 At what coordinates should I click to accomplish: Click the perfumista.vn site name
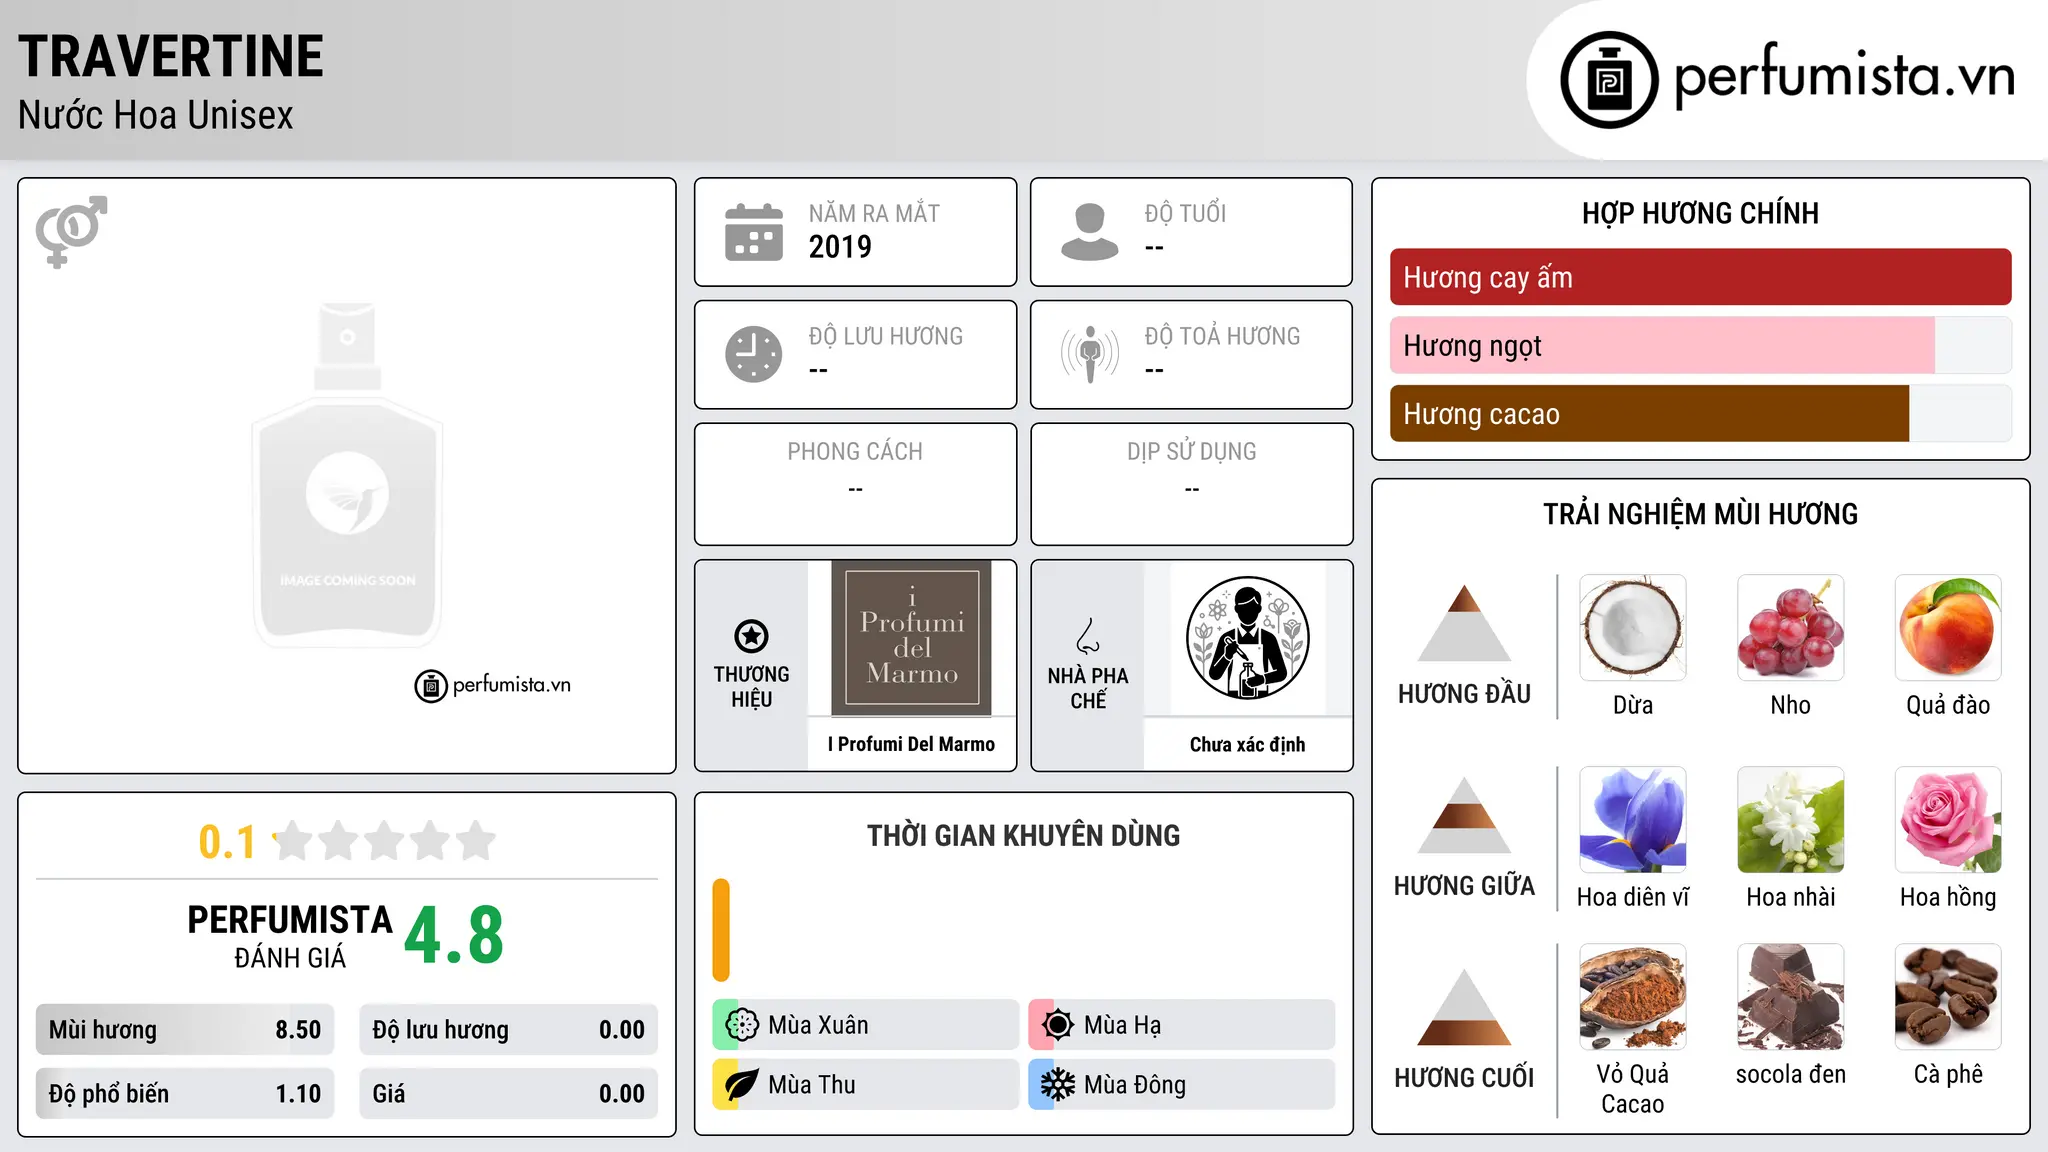pos(1844,76)
